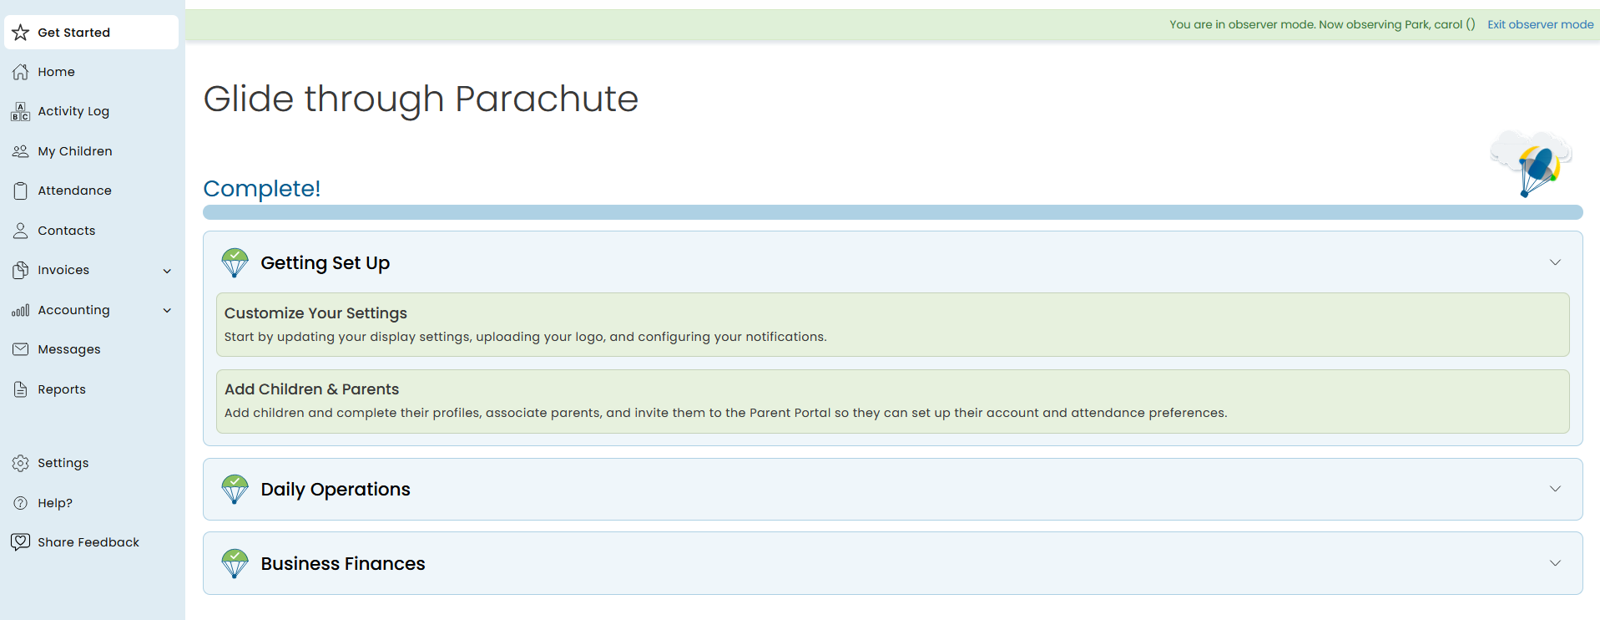The width and height of the screenshot is (1600, 620).
Task: Click the Accounting label in the sidebar
Action: coord(74,310)
